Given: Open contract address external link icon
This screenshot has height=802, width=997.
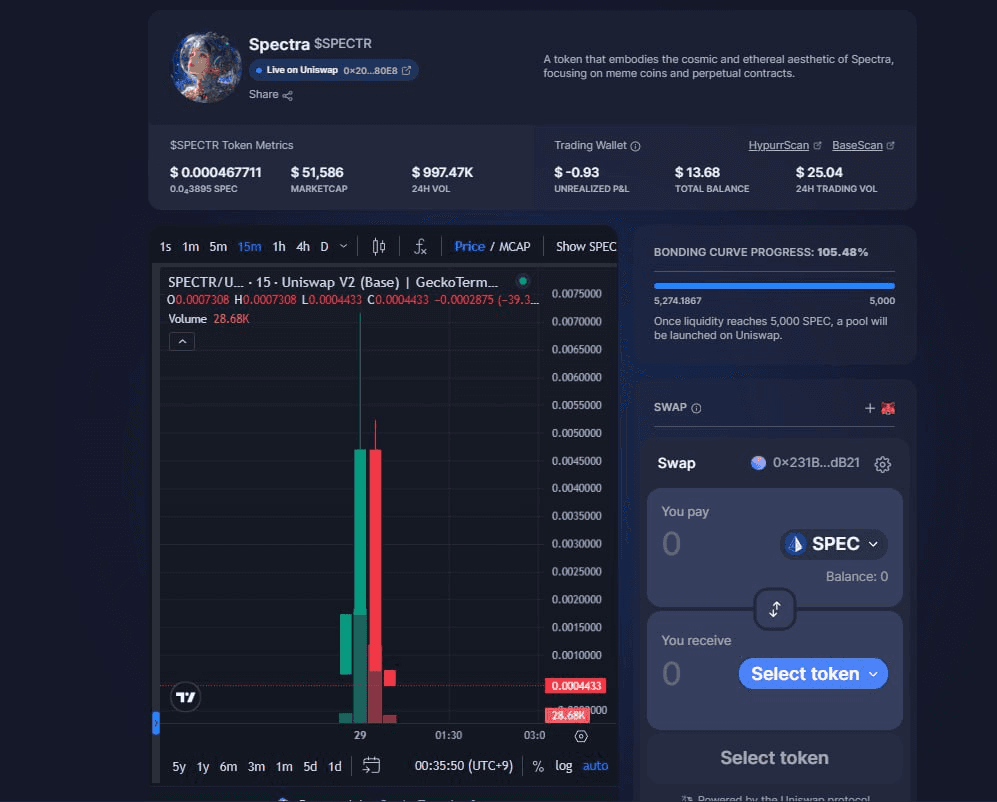Looking at the screenshot, I should tap(406, 70).
